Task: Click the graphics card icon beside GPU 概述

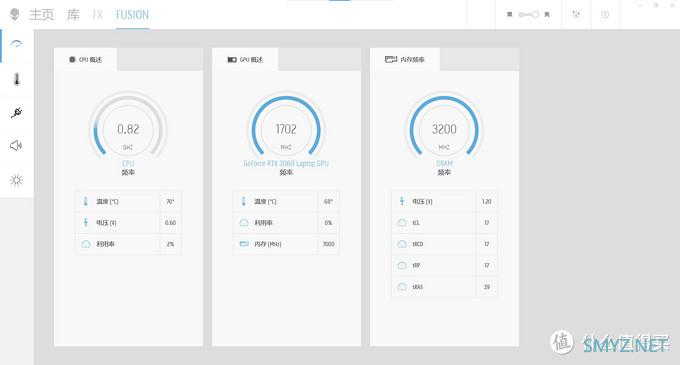Action: (x=232, y=59)
